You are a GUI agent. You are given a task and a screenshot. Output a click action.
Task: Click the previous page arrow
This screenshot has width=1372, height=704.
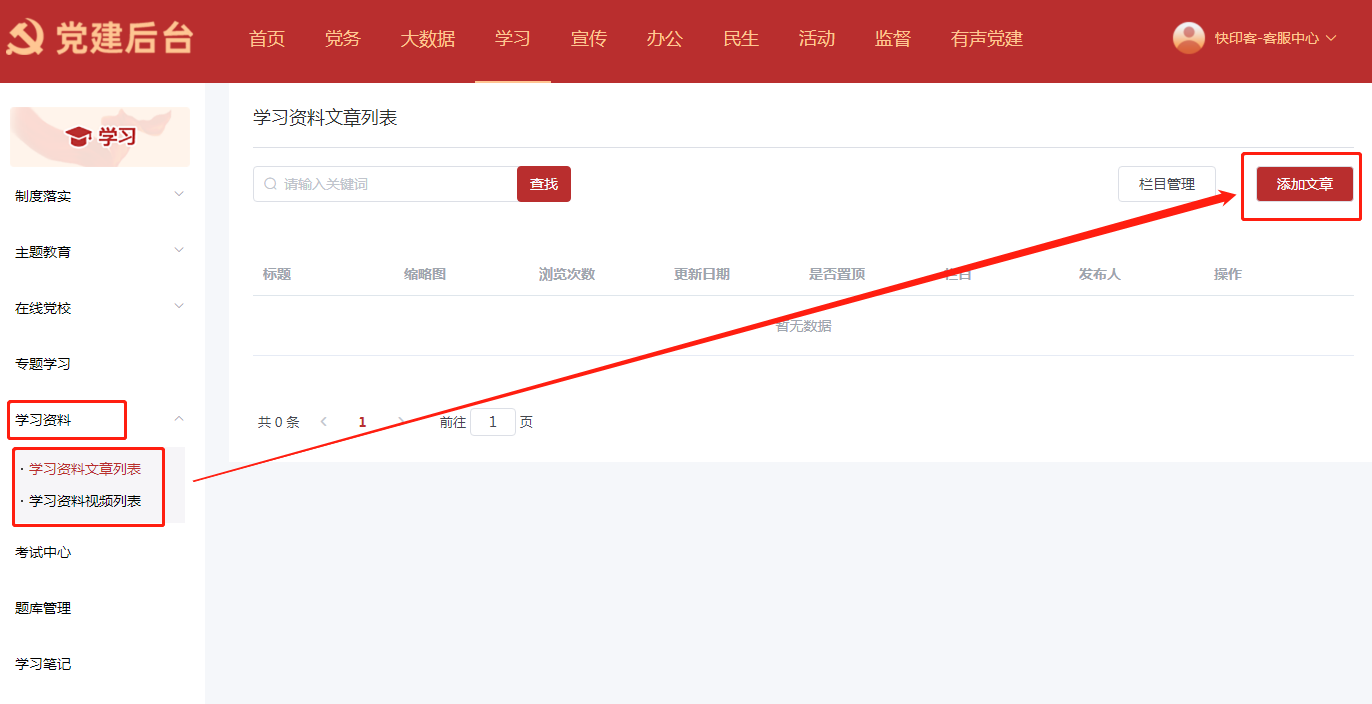pos(323,422)
